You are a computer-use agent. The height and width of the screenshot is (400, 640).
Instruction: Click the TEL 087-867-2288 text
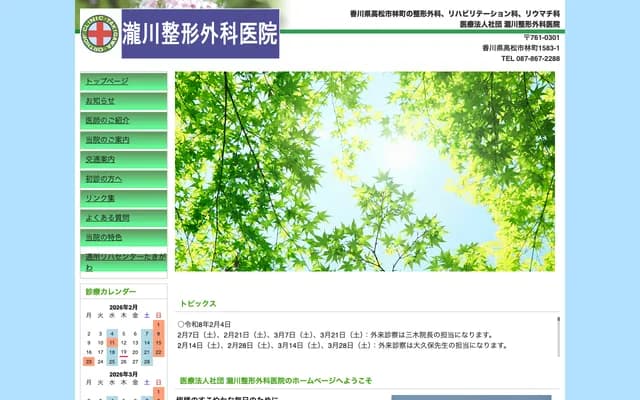pos(531,59)
